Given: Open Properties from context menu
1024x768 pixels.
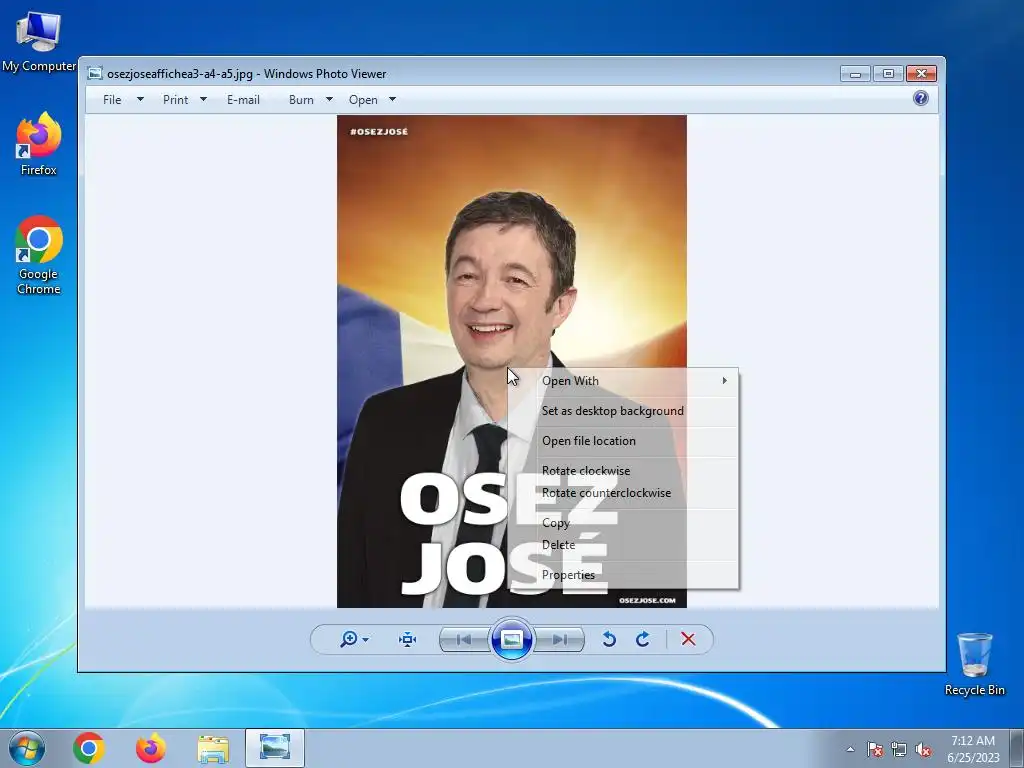Looking at the screenshot, I should (x=623, y=575).
